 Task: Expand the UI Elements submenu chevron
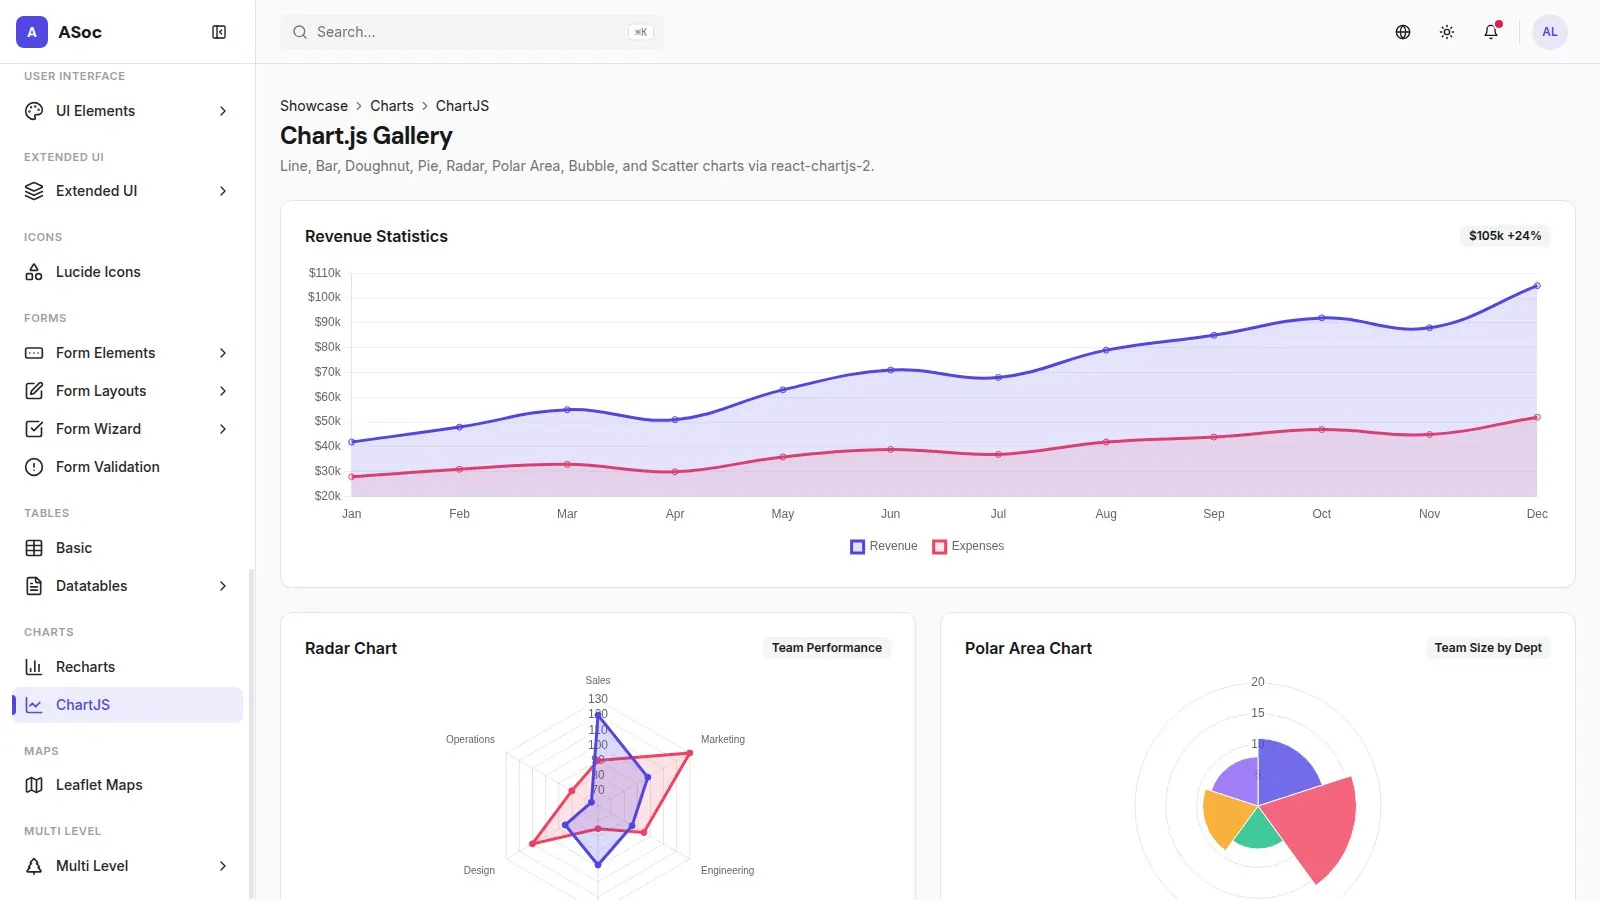223,111
